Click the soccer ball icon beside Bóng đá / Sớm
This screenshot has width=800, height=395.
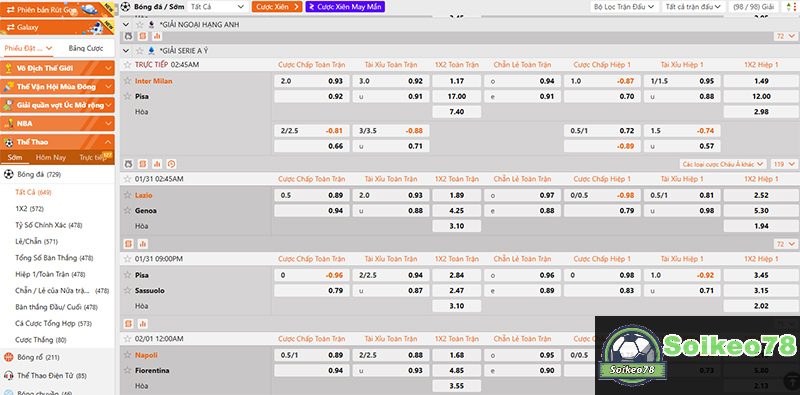point(126,7)
